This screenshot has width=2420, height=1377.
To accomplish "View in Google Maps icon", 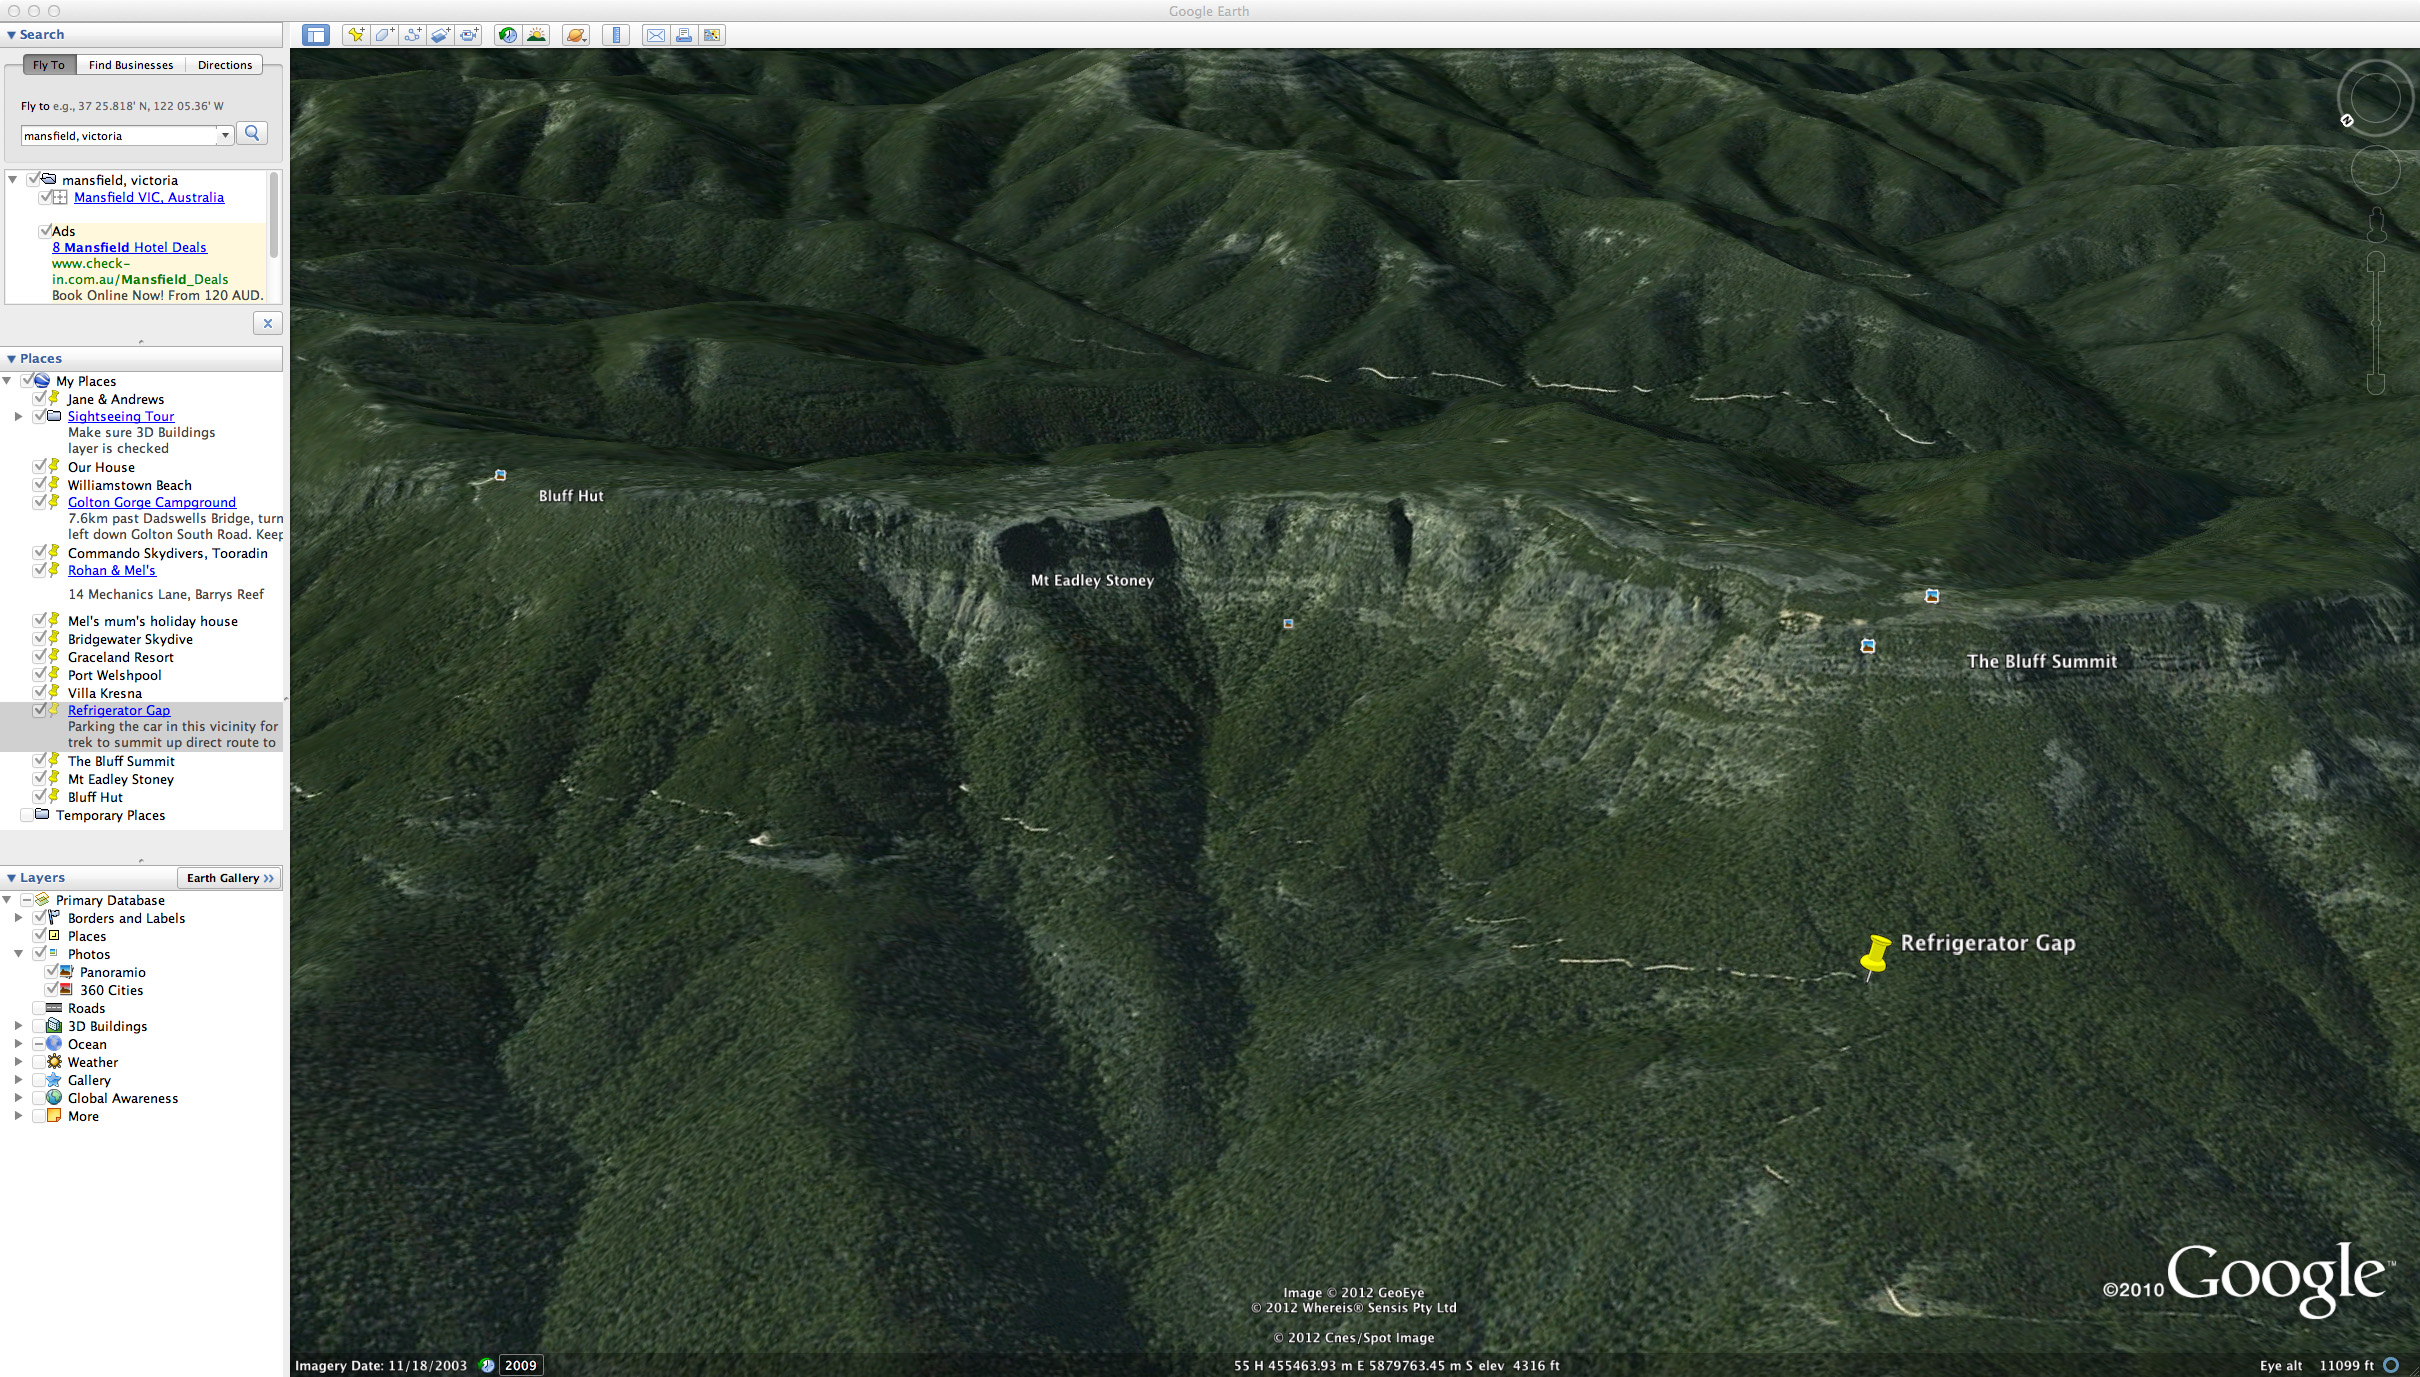I will (712, 35).
